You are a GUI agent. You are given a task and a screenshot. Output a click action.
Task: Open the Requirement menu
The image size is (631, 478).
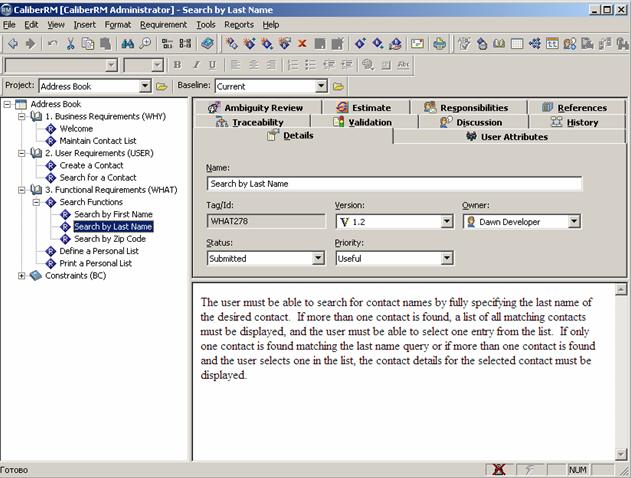[x=163, y=25]
